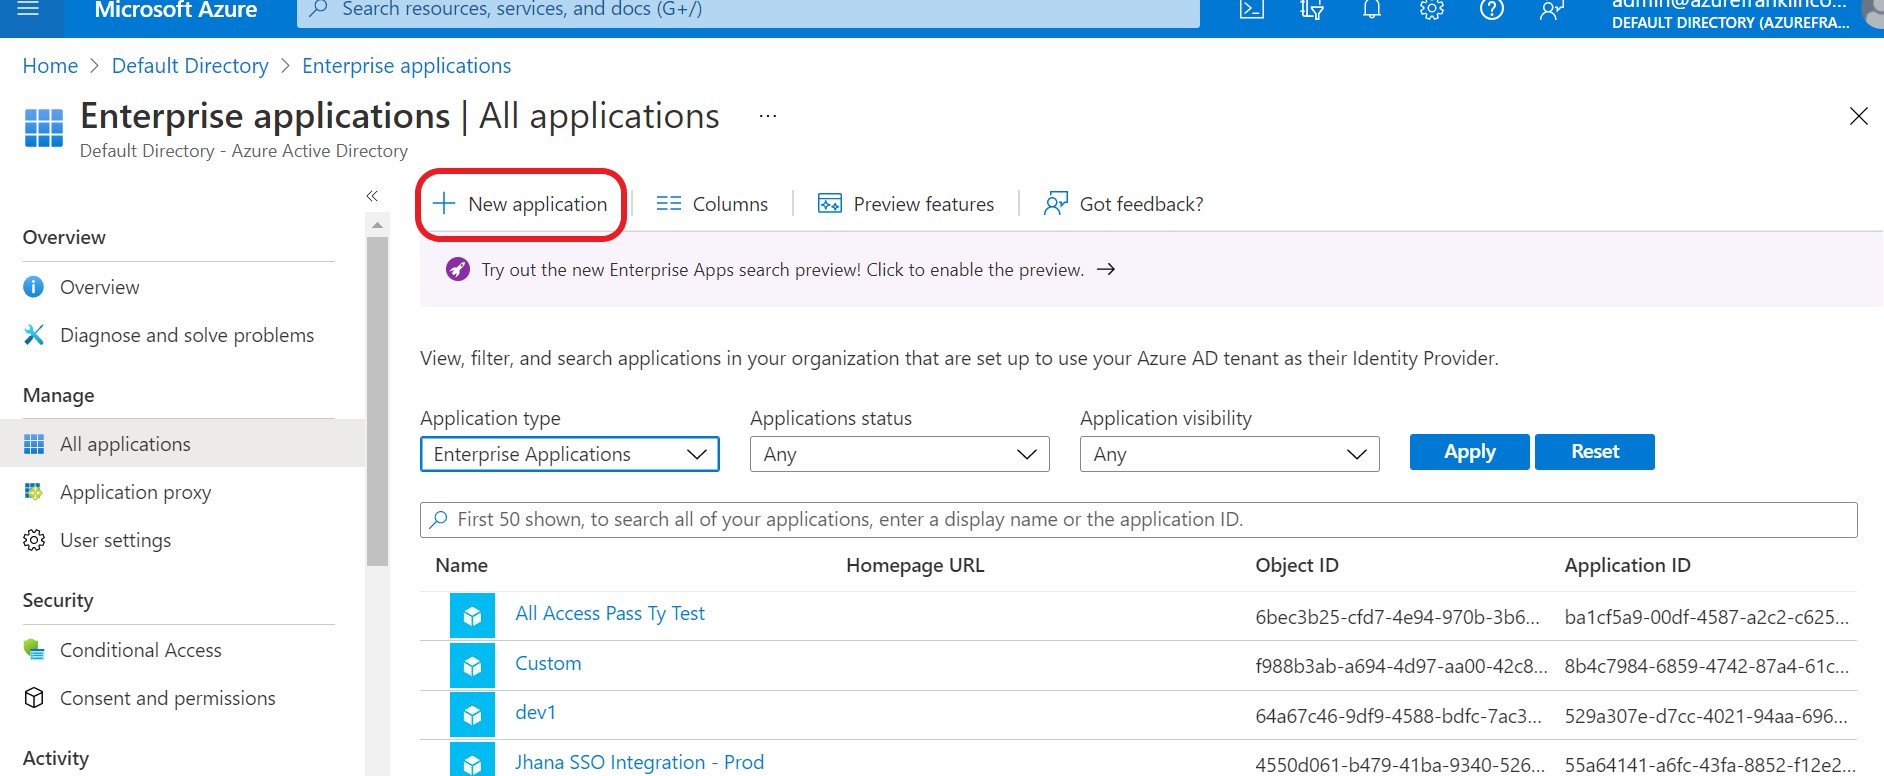Click the Apply filter button

point(1469,452)
